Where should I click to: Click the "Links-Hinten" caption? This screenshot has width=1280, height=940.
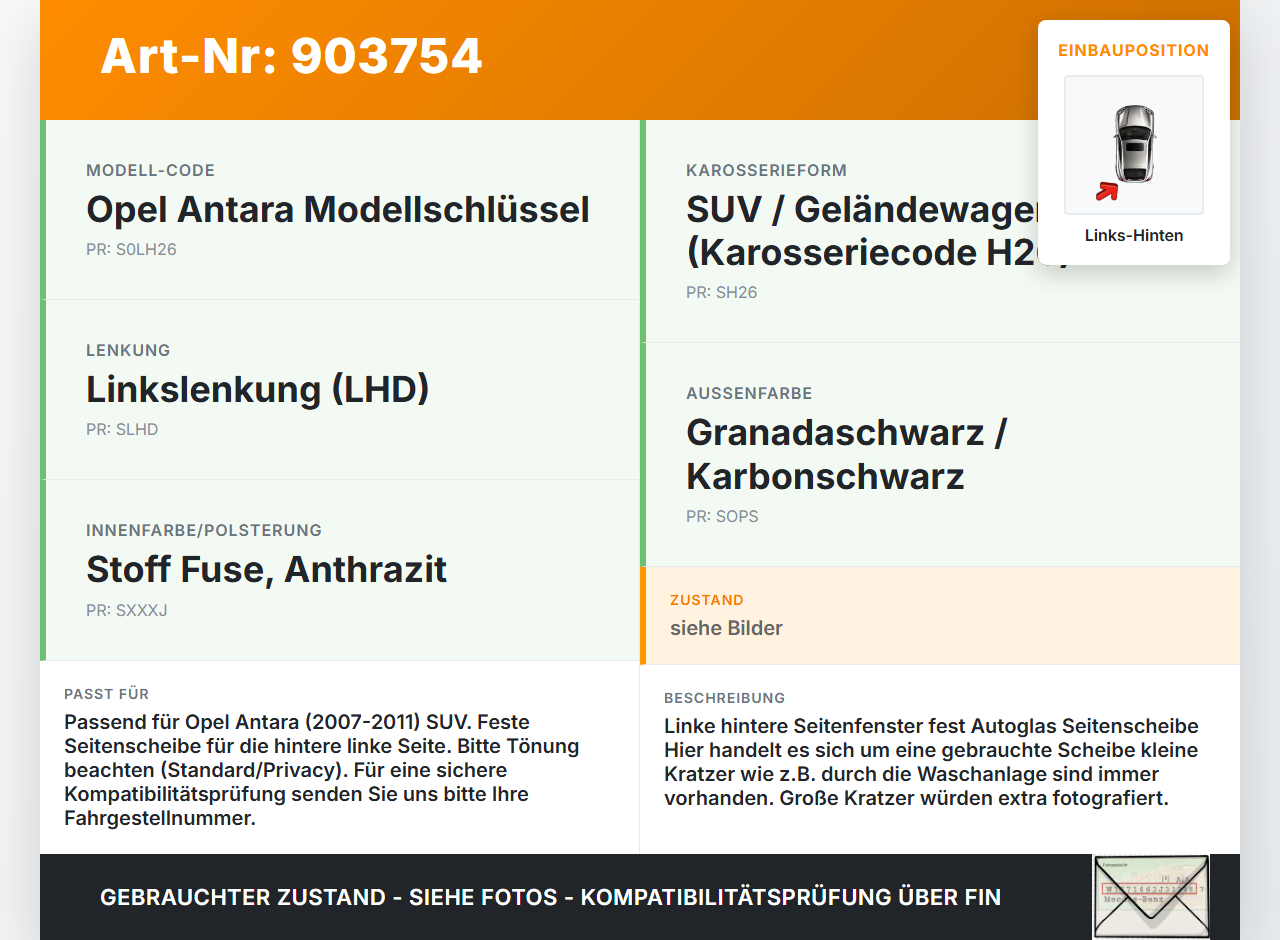point(1134,235)
